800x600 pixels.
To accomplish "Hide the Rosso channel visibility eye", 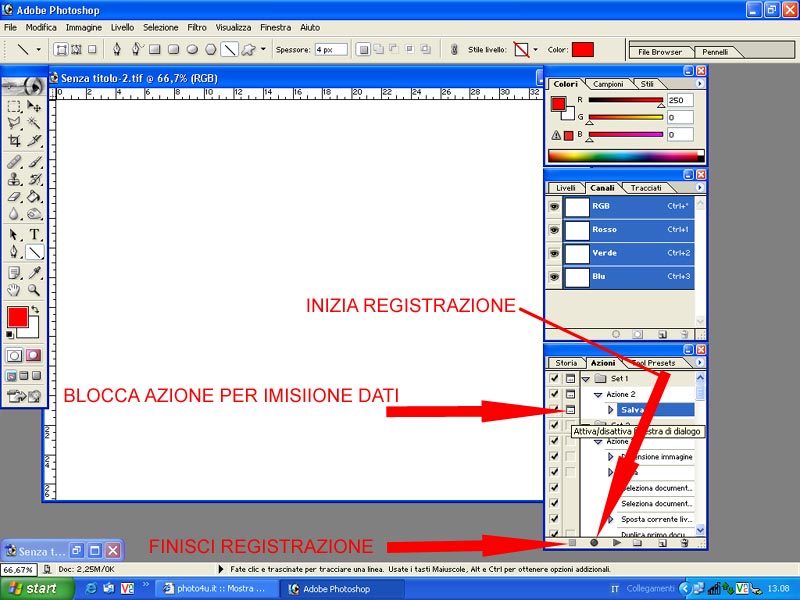I will [554, 229].
